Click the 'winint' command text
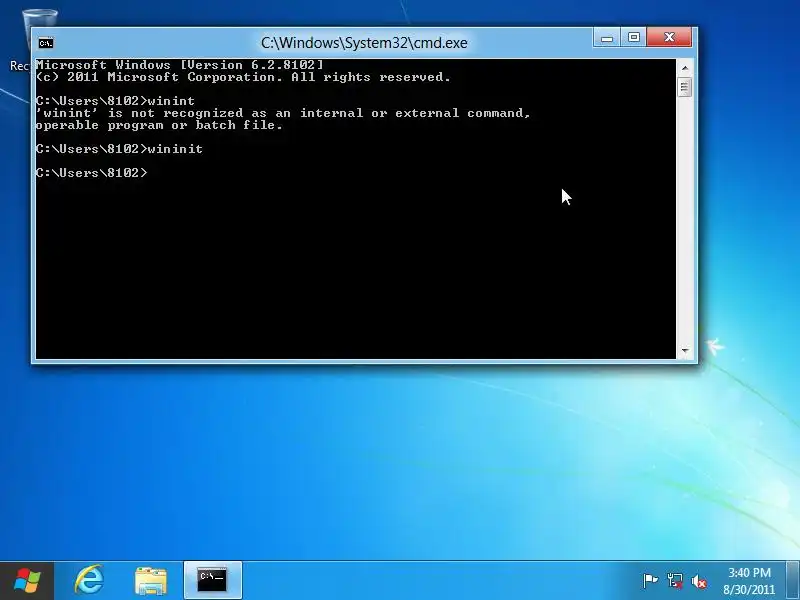This screenshot has height=600, width=800. pos(171,101)
